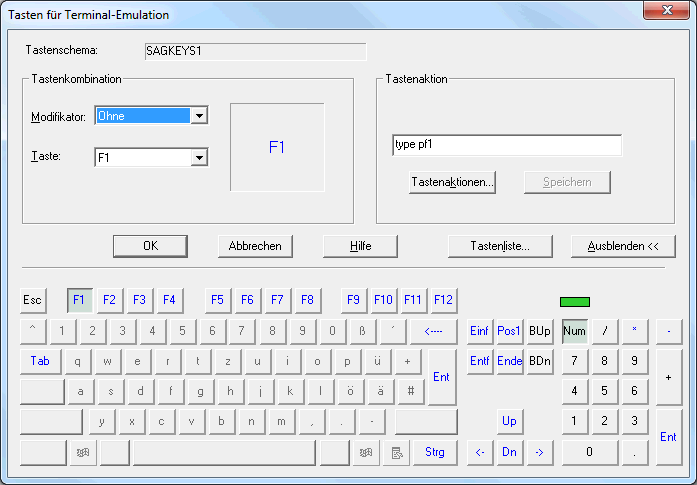Image resolution: width=697 pixels, height=485 pixels.
Task: Select the numpad 0 key
Action: click(590, 453)
